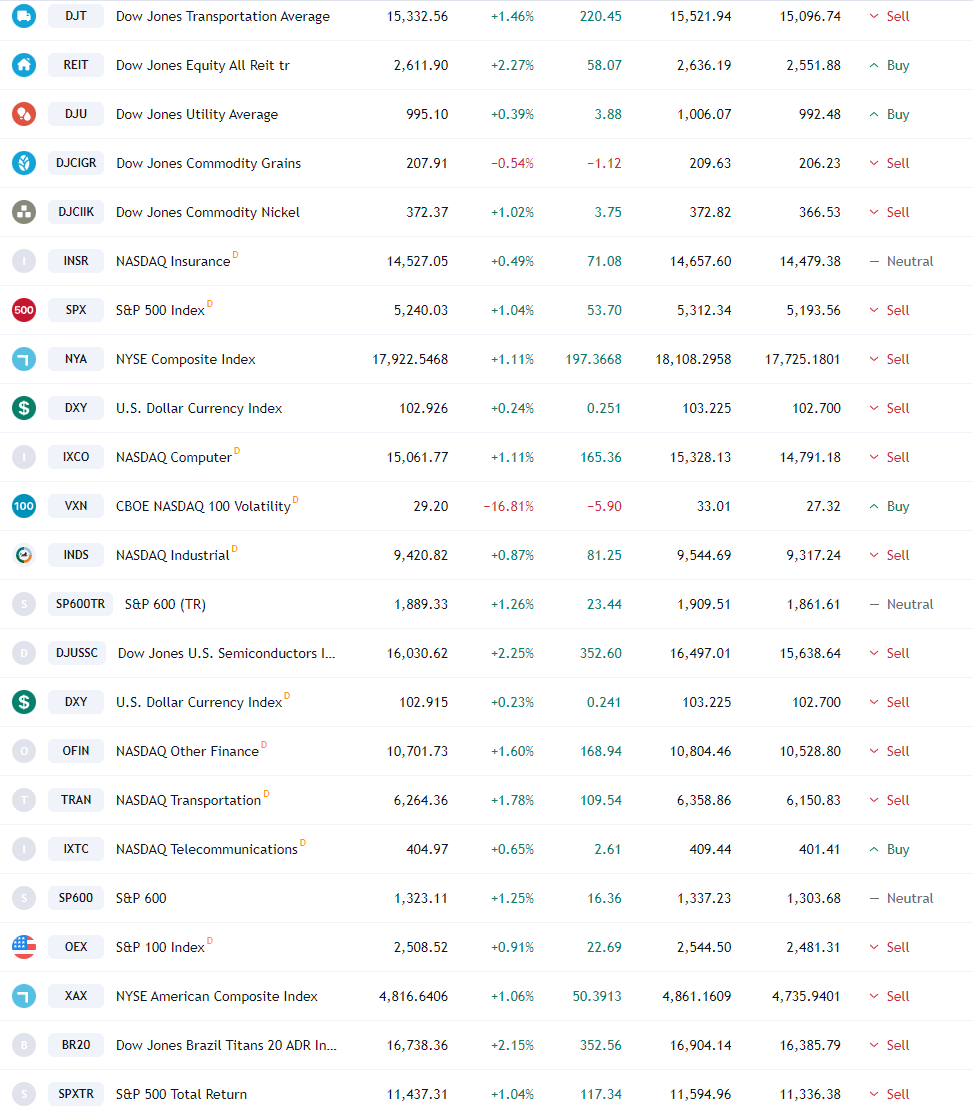The height and width of the screenshot is (1107, 973).
Task: Open Dow Jones Equity All Reit tr
Action: tap(203, 65)
